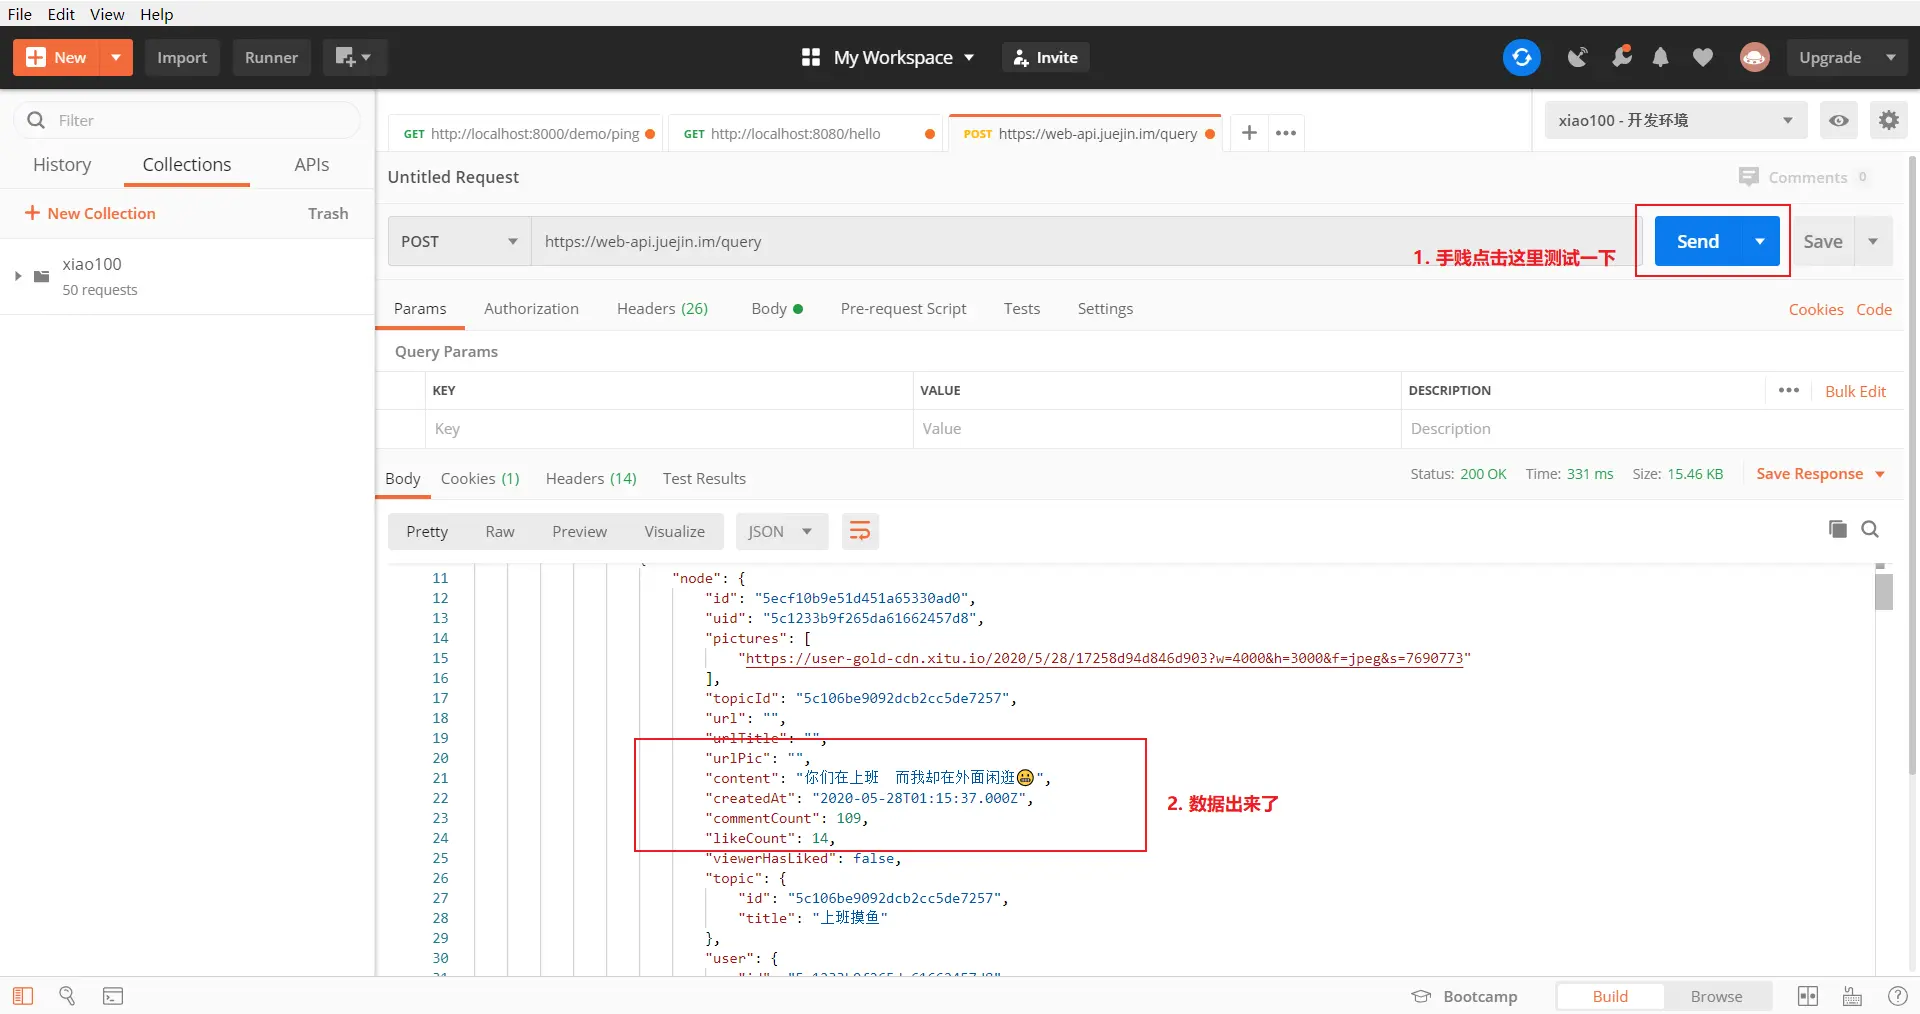
Task: Open the JSON format dropdown
Action: click(781, 531)
